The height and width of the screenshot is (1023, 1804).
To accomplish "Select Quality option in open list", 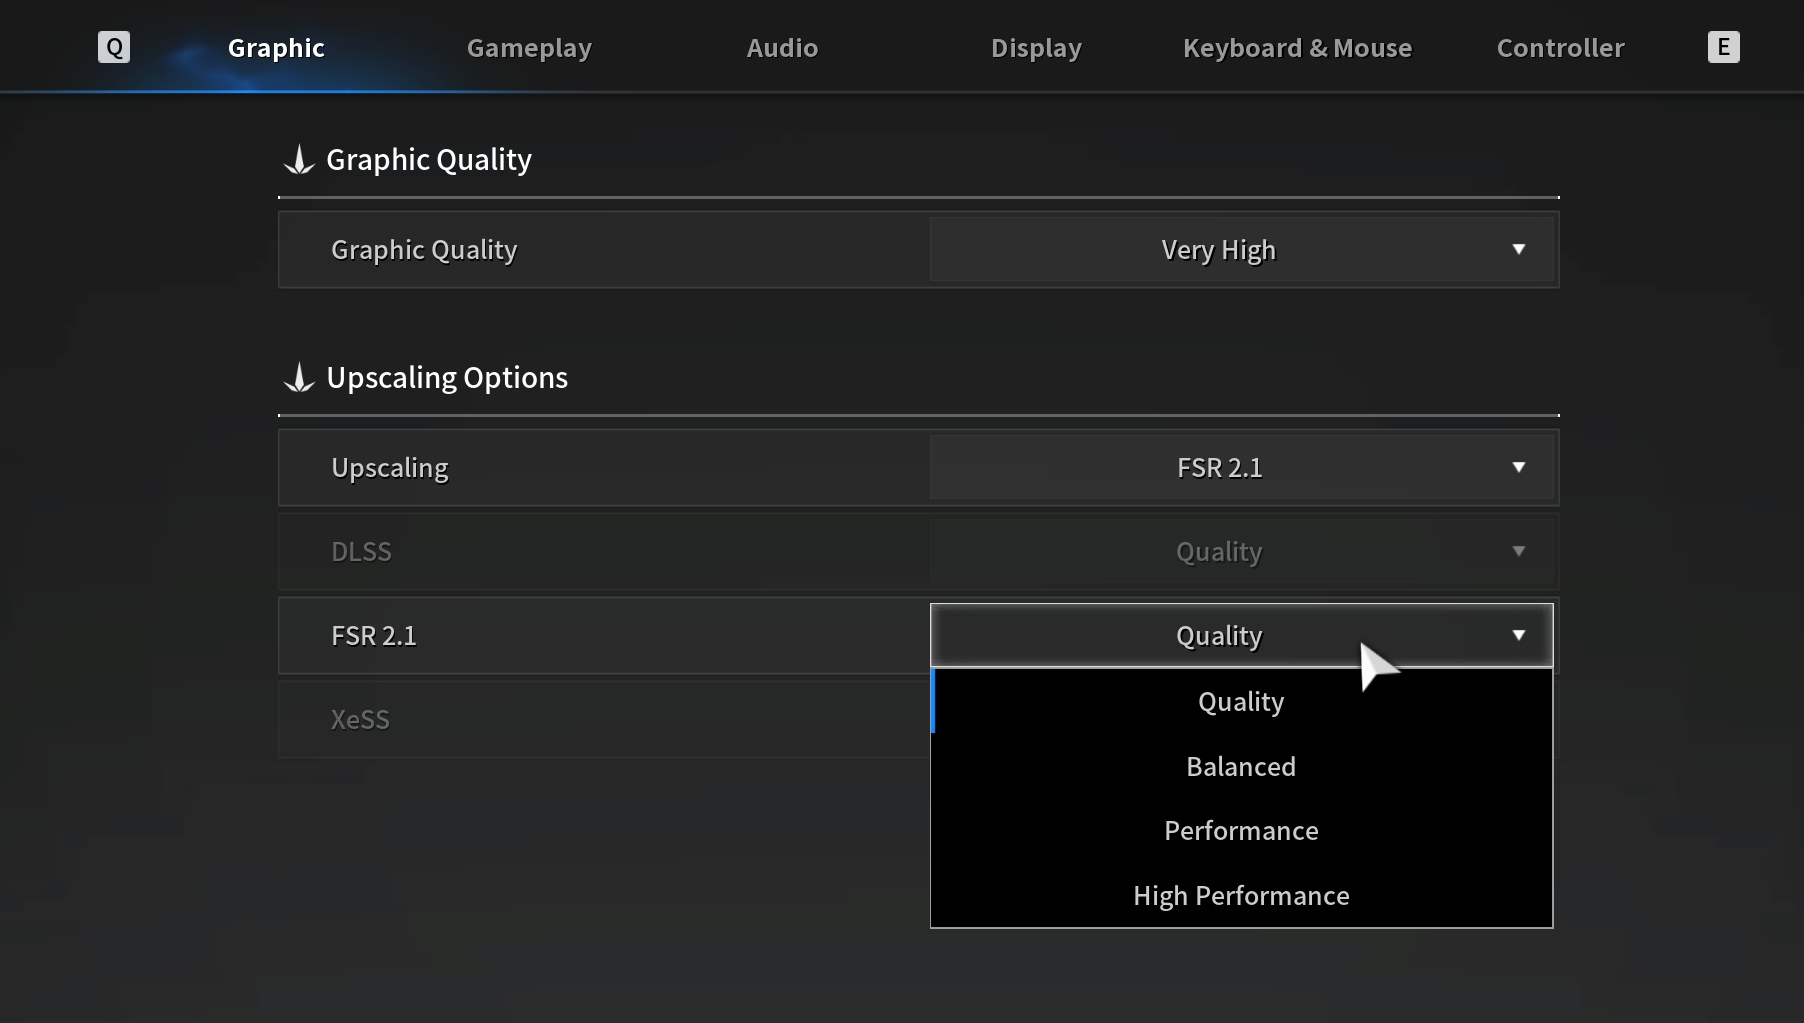I will tap(1241, 702).
